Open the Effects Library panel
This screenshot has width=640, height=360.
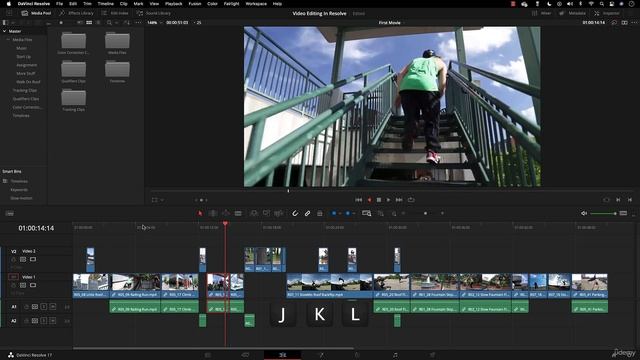(76, 13)
